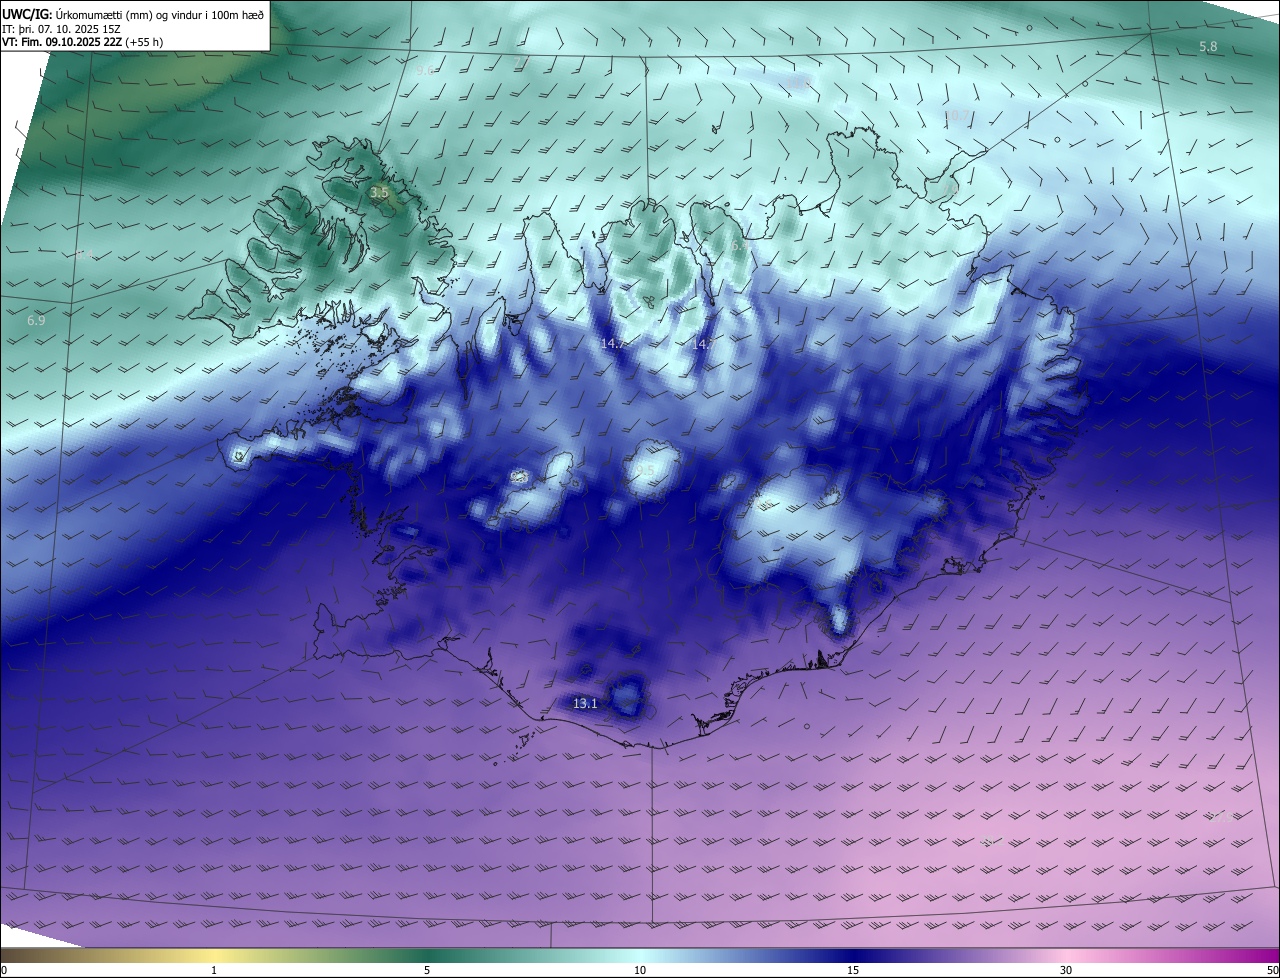The height and width of the screenshot is (978, 1280).
Task: Click the 'IT: þri. 07. 10. 2025 15Z' line
Action: click(61, 29)
